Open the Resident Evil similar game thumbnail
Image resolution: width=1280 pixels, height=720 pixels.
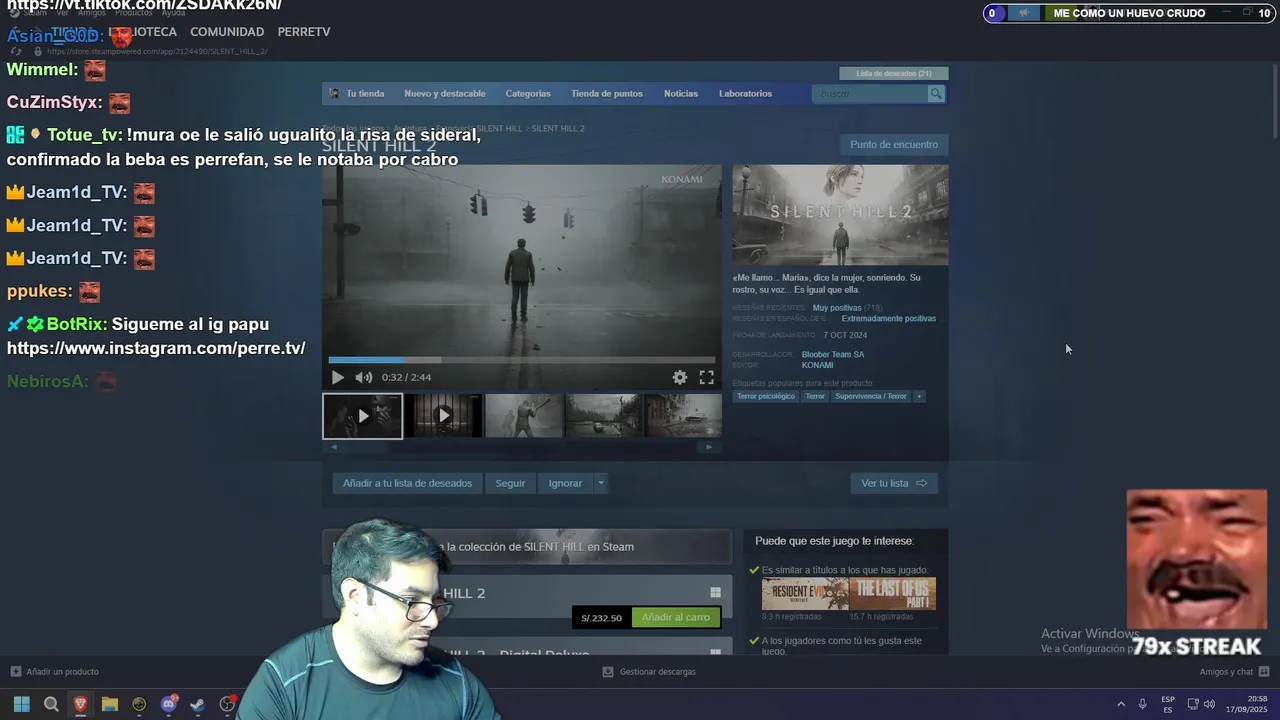click(x=805, y=594)
